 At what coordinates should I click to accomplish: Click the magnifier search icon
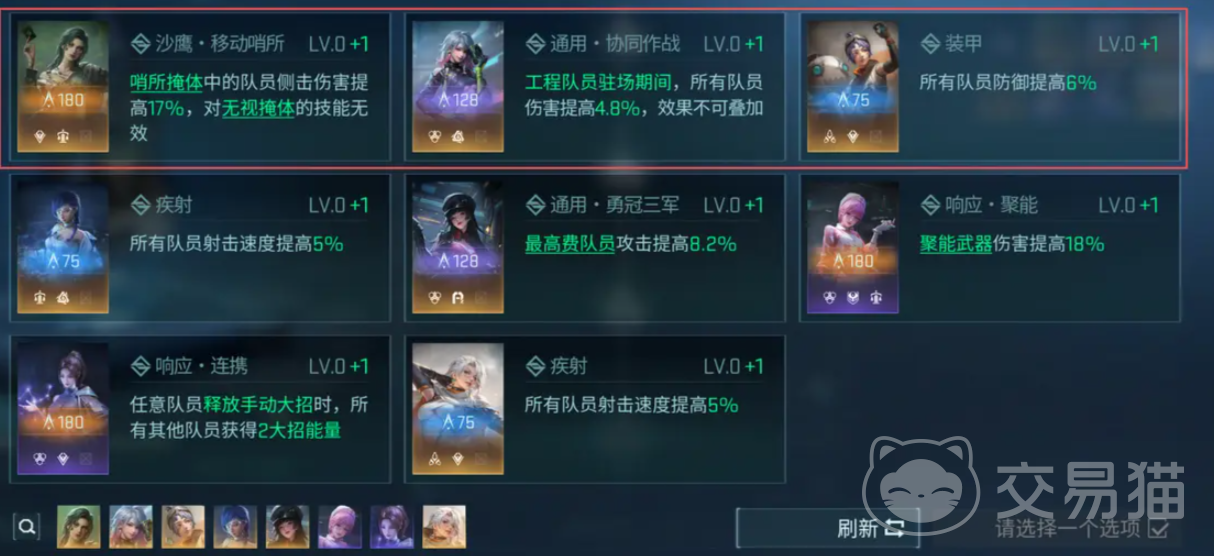click(28, 526)
